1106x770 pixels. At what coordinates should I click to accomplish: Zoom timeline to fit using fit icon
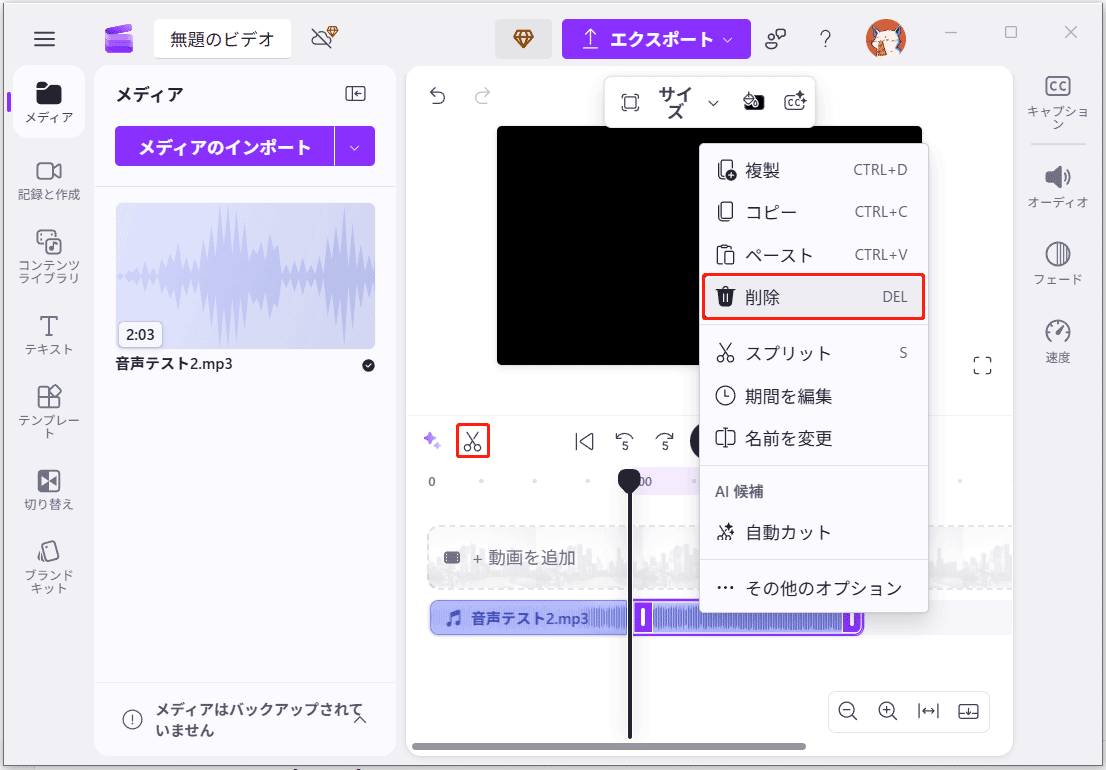tap(928, 711)
